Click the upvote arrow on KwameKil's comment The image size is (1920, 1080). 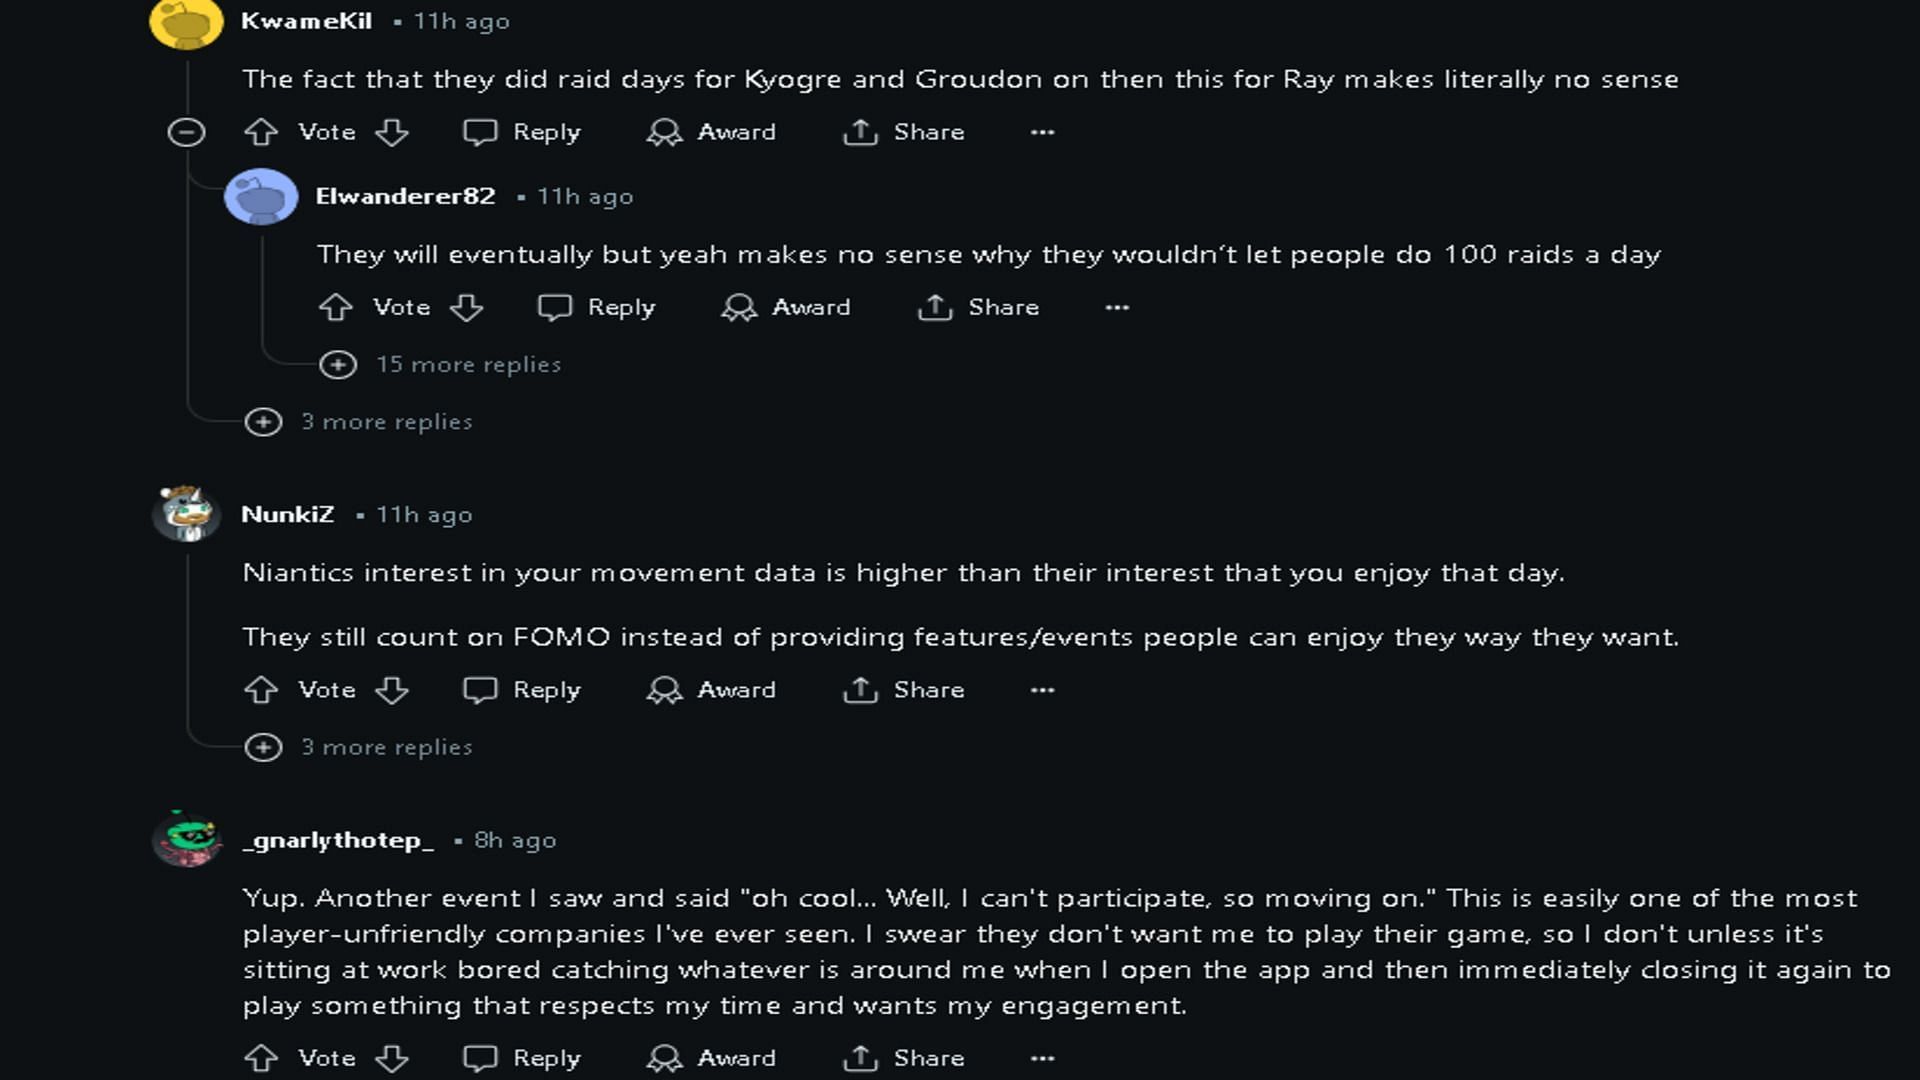point(260,131)
